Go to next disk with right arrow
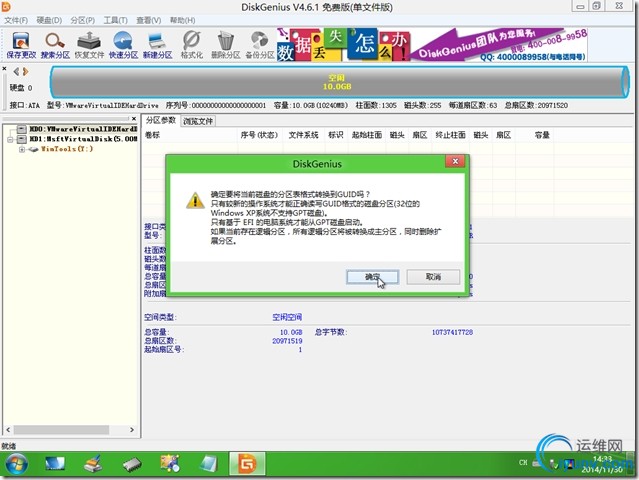Image resolution: width=639 pixels, height=480 pixels. coord(26,72)
